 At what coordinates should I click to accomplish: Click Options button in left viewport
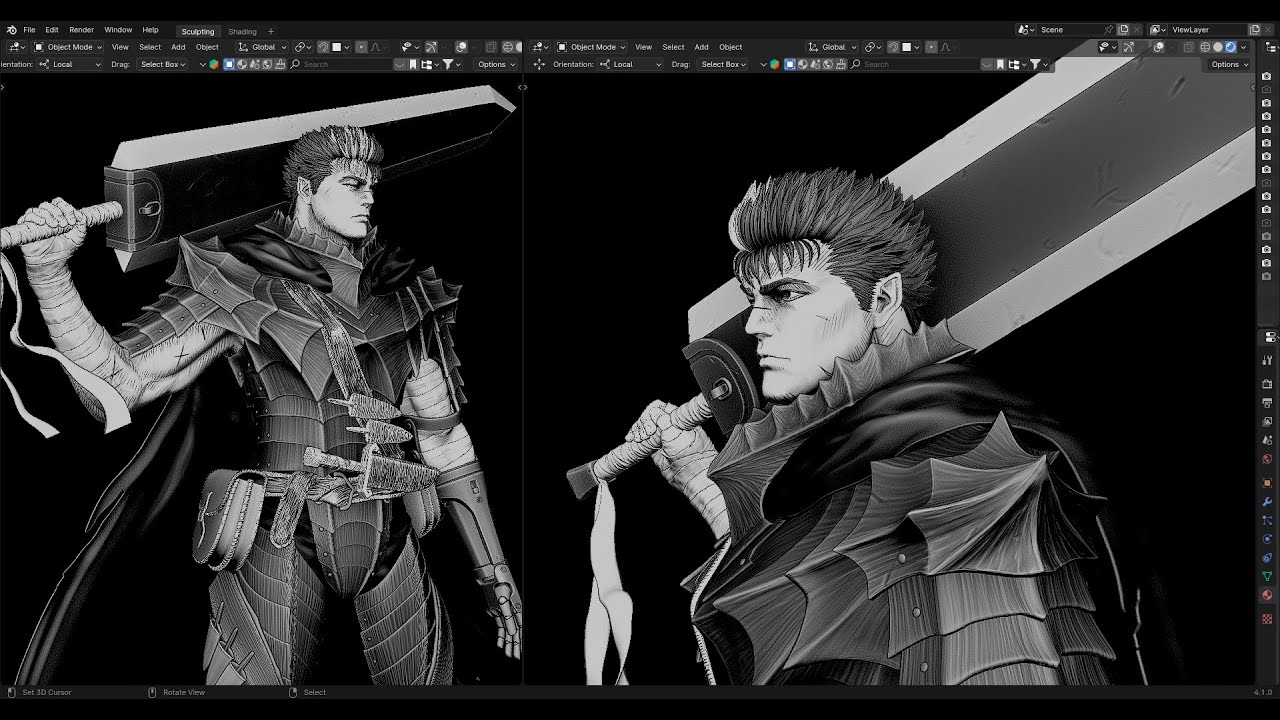(x=495, y=64)
